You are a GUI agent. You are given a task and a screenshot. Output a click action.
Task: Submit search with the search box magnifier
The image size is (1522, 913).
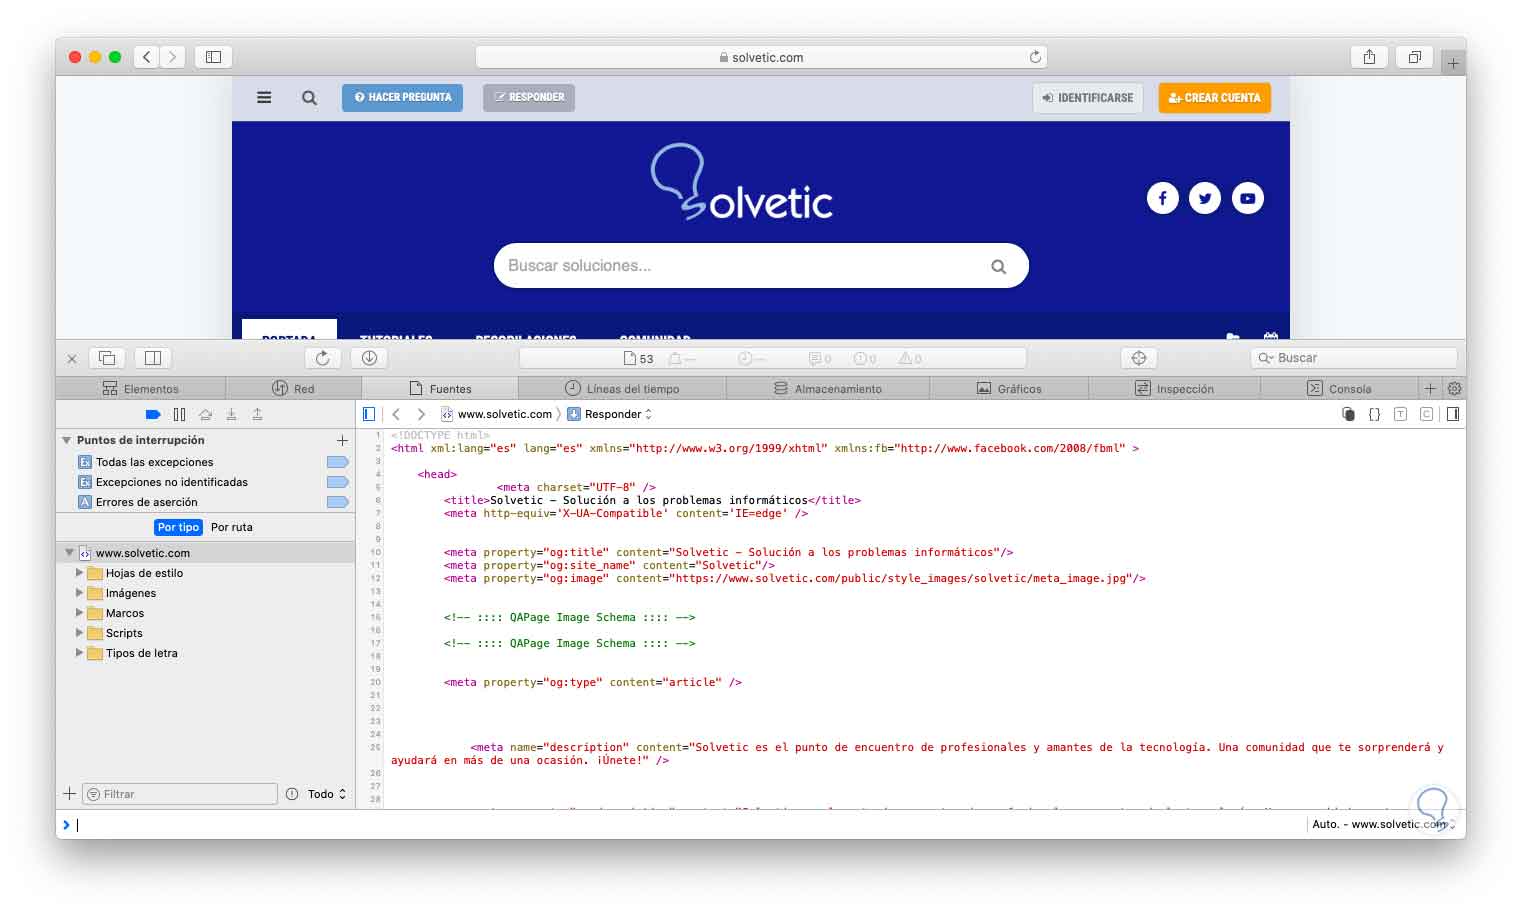point(998,267)
